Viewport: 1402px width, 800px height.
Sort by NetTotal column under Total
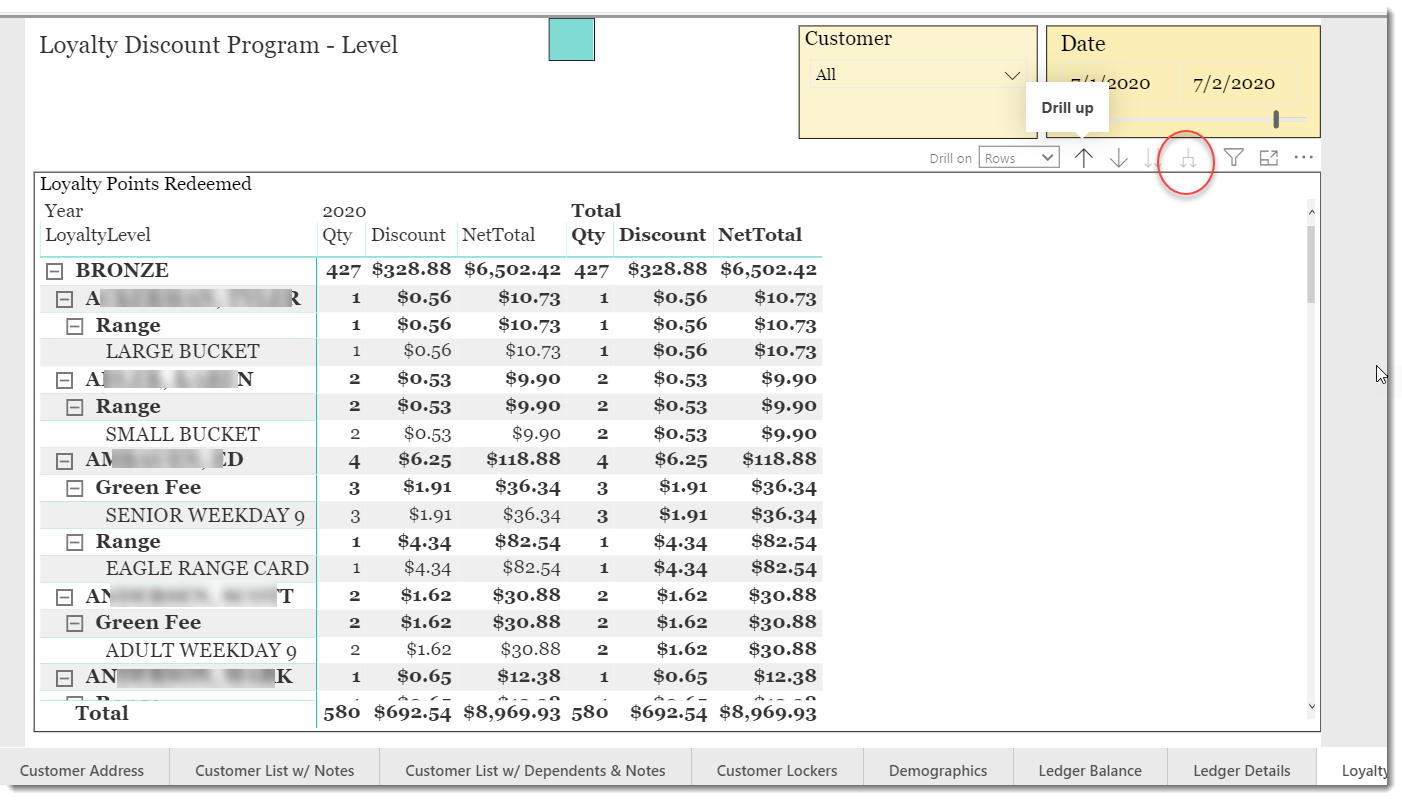[x=760, y=235]
